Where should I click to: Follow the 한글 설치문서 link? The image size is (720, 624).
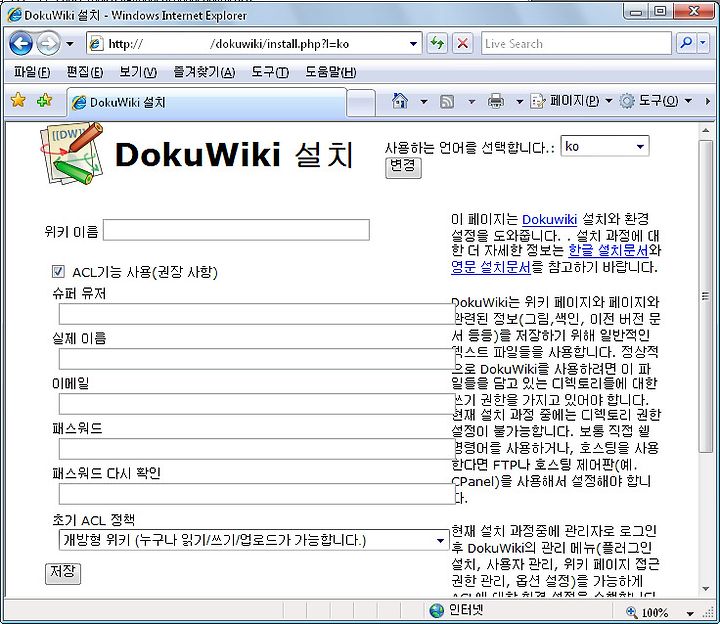608,250
